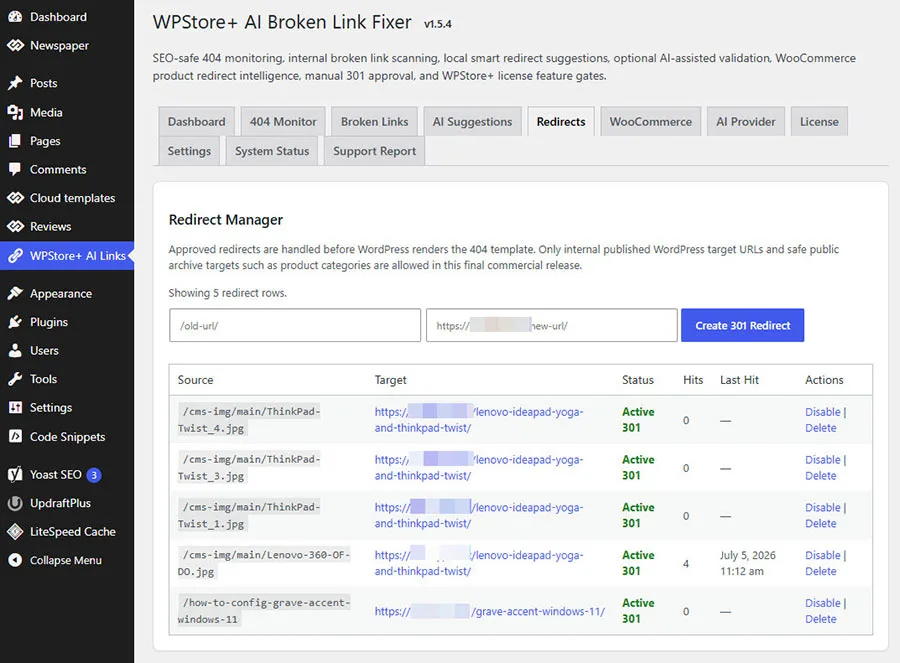Click the Newspaper theme icon
The image size is (900, 663).
tap(15, 45)
